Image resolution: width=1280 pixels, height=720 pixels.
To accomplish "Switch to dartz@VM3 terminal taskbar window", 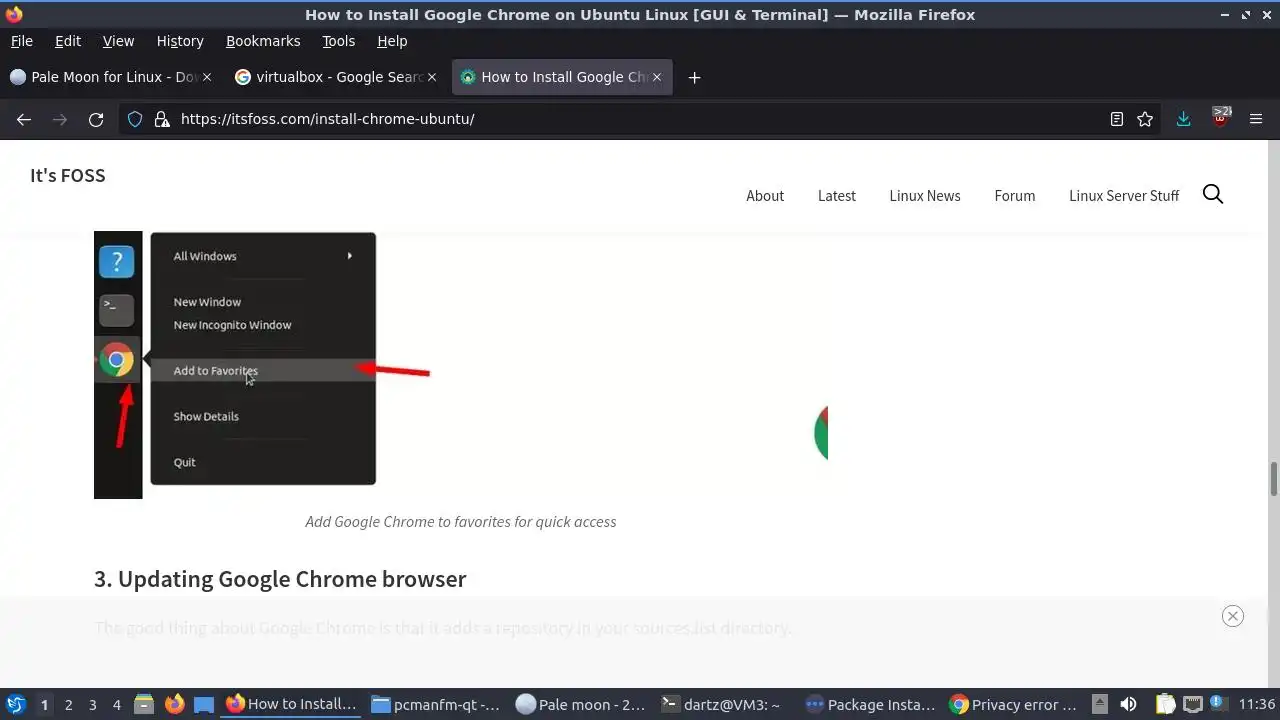I will click(x=726, y=705).
